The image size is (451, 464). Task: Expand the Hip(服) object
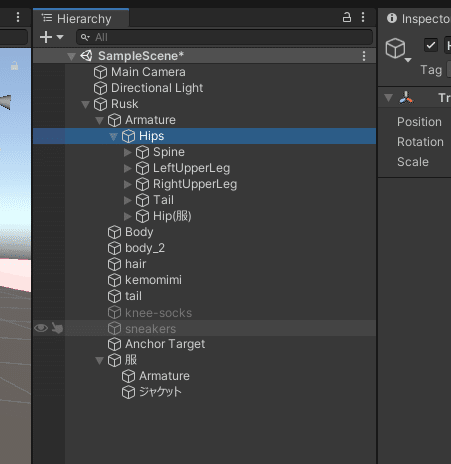click(x=127, y=216)
